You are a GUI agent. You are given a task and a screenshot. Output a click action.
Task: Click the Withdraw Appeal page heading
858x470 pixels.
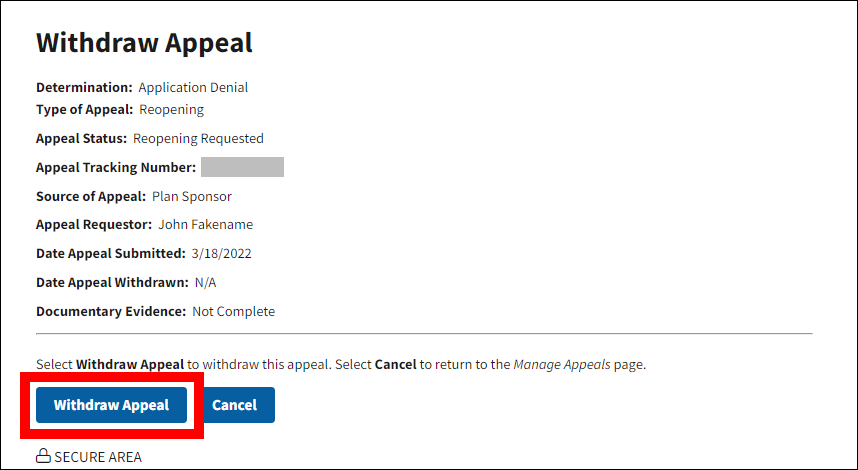[x=144, y=43]
